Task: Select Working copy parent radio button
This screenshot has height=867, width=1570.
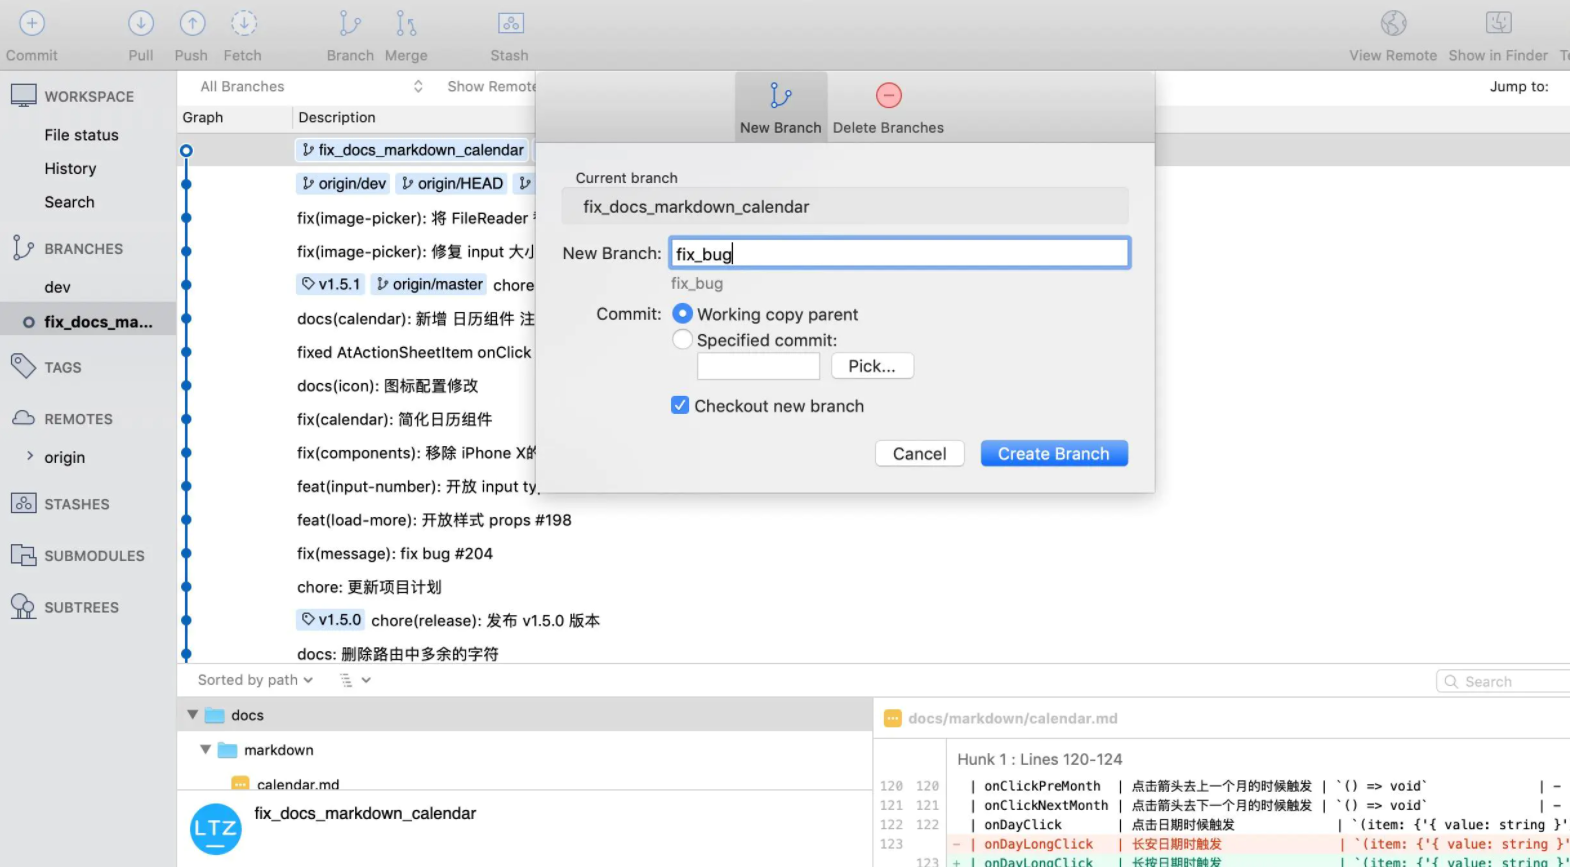Action: (682, 314)
